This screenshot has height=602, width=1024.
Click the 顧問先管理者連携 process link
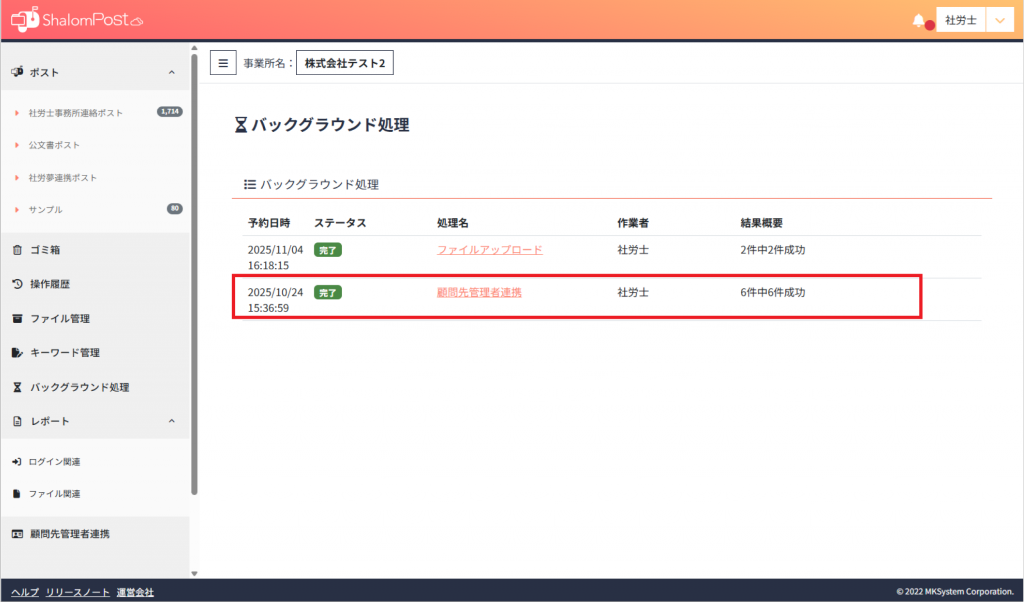(479, 293)
